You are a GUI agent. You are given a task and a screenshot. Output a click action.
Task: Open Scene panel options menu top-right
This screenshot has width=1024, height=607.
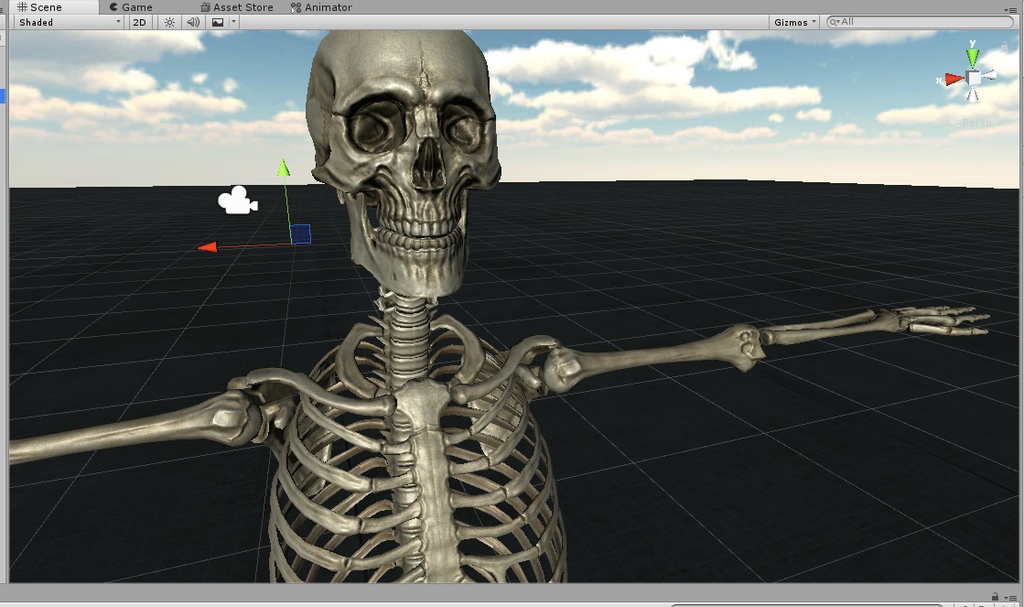(1010, 9)
